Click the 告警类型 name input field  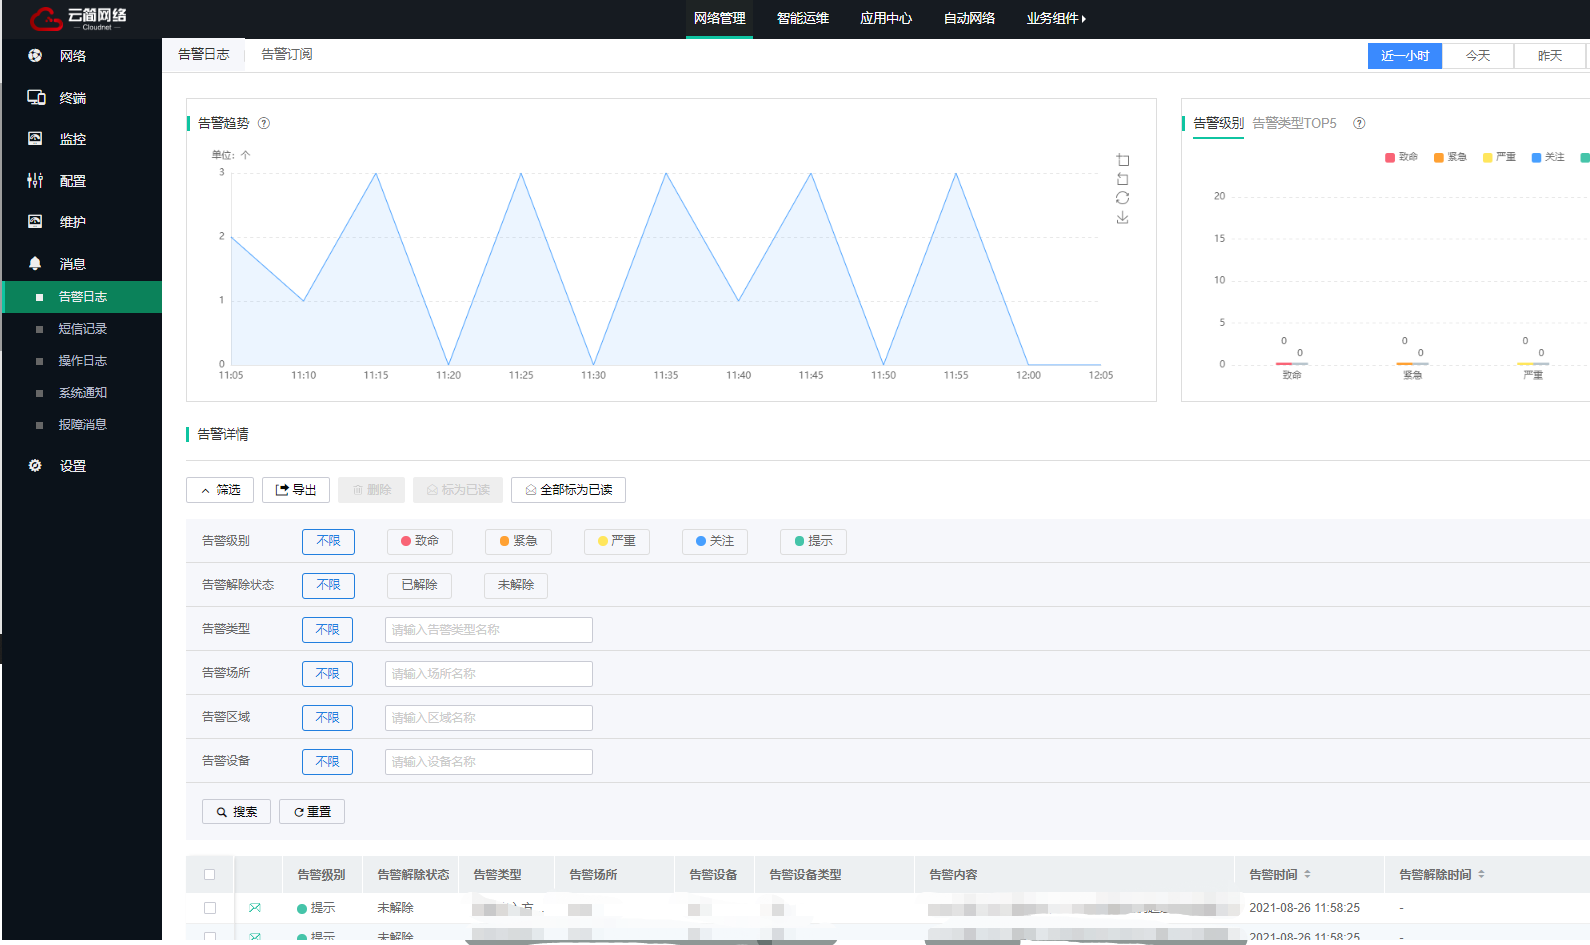[x=488, y=630]
